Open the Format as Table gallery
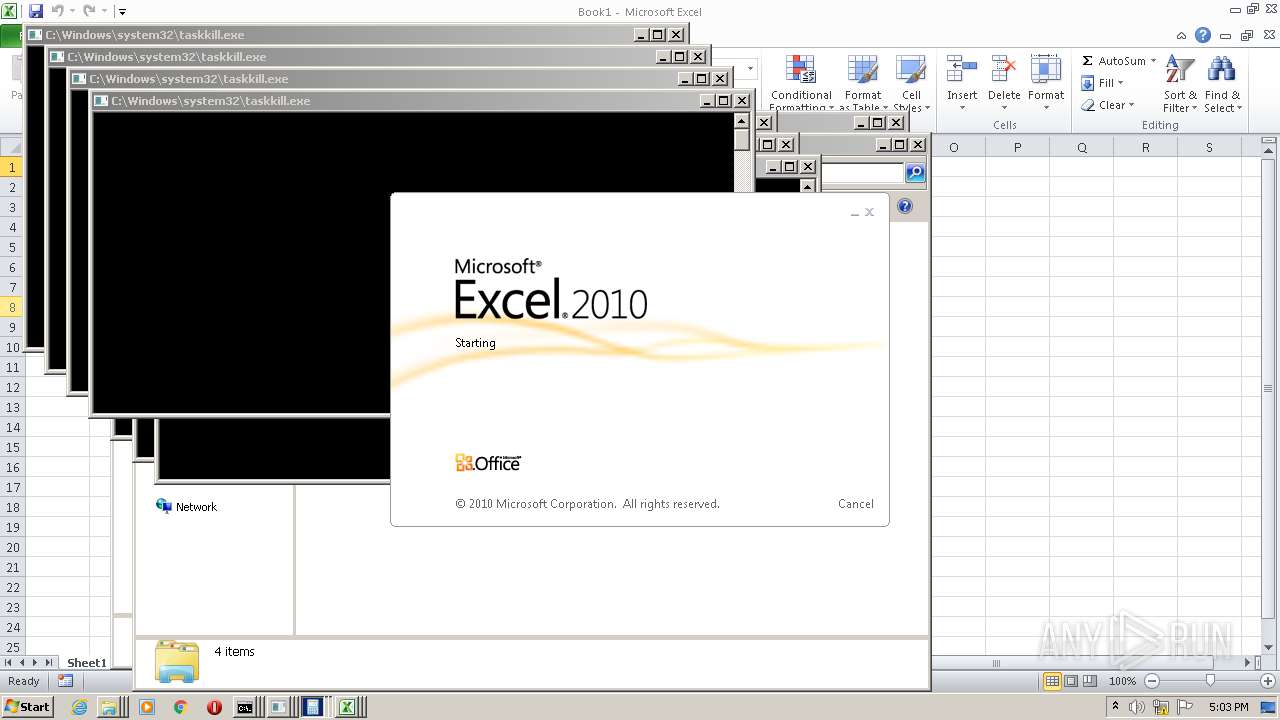 pos(863,82)
